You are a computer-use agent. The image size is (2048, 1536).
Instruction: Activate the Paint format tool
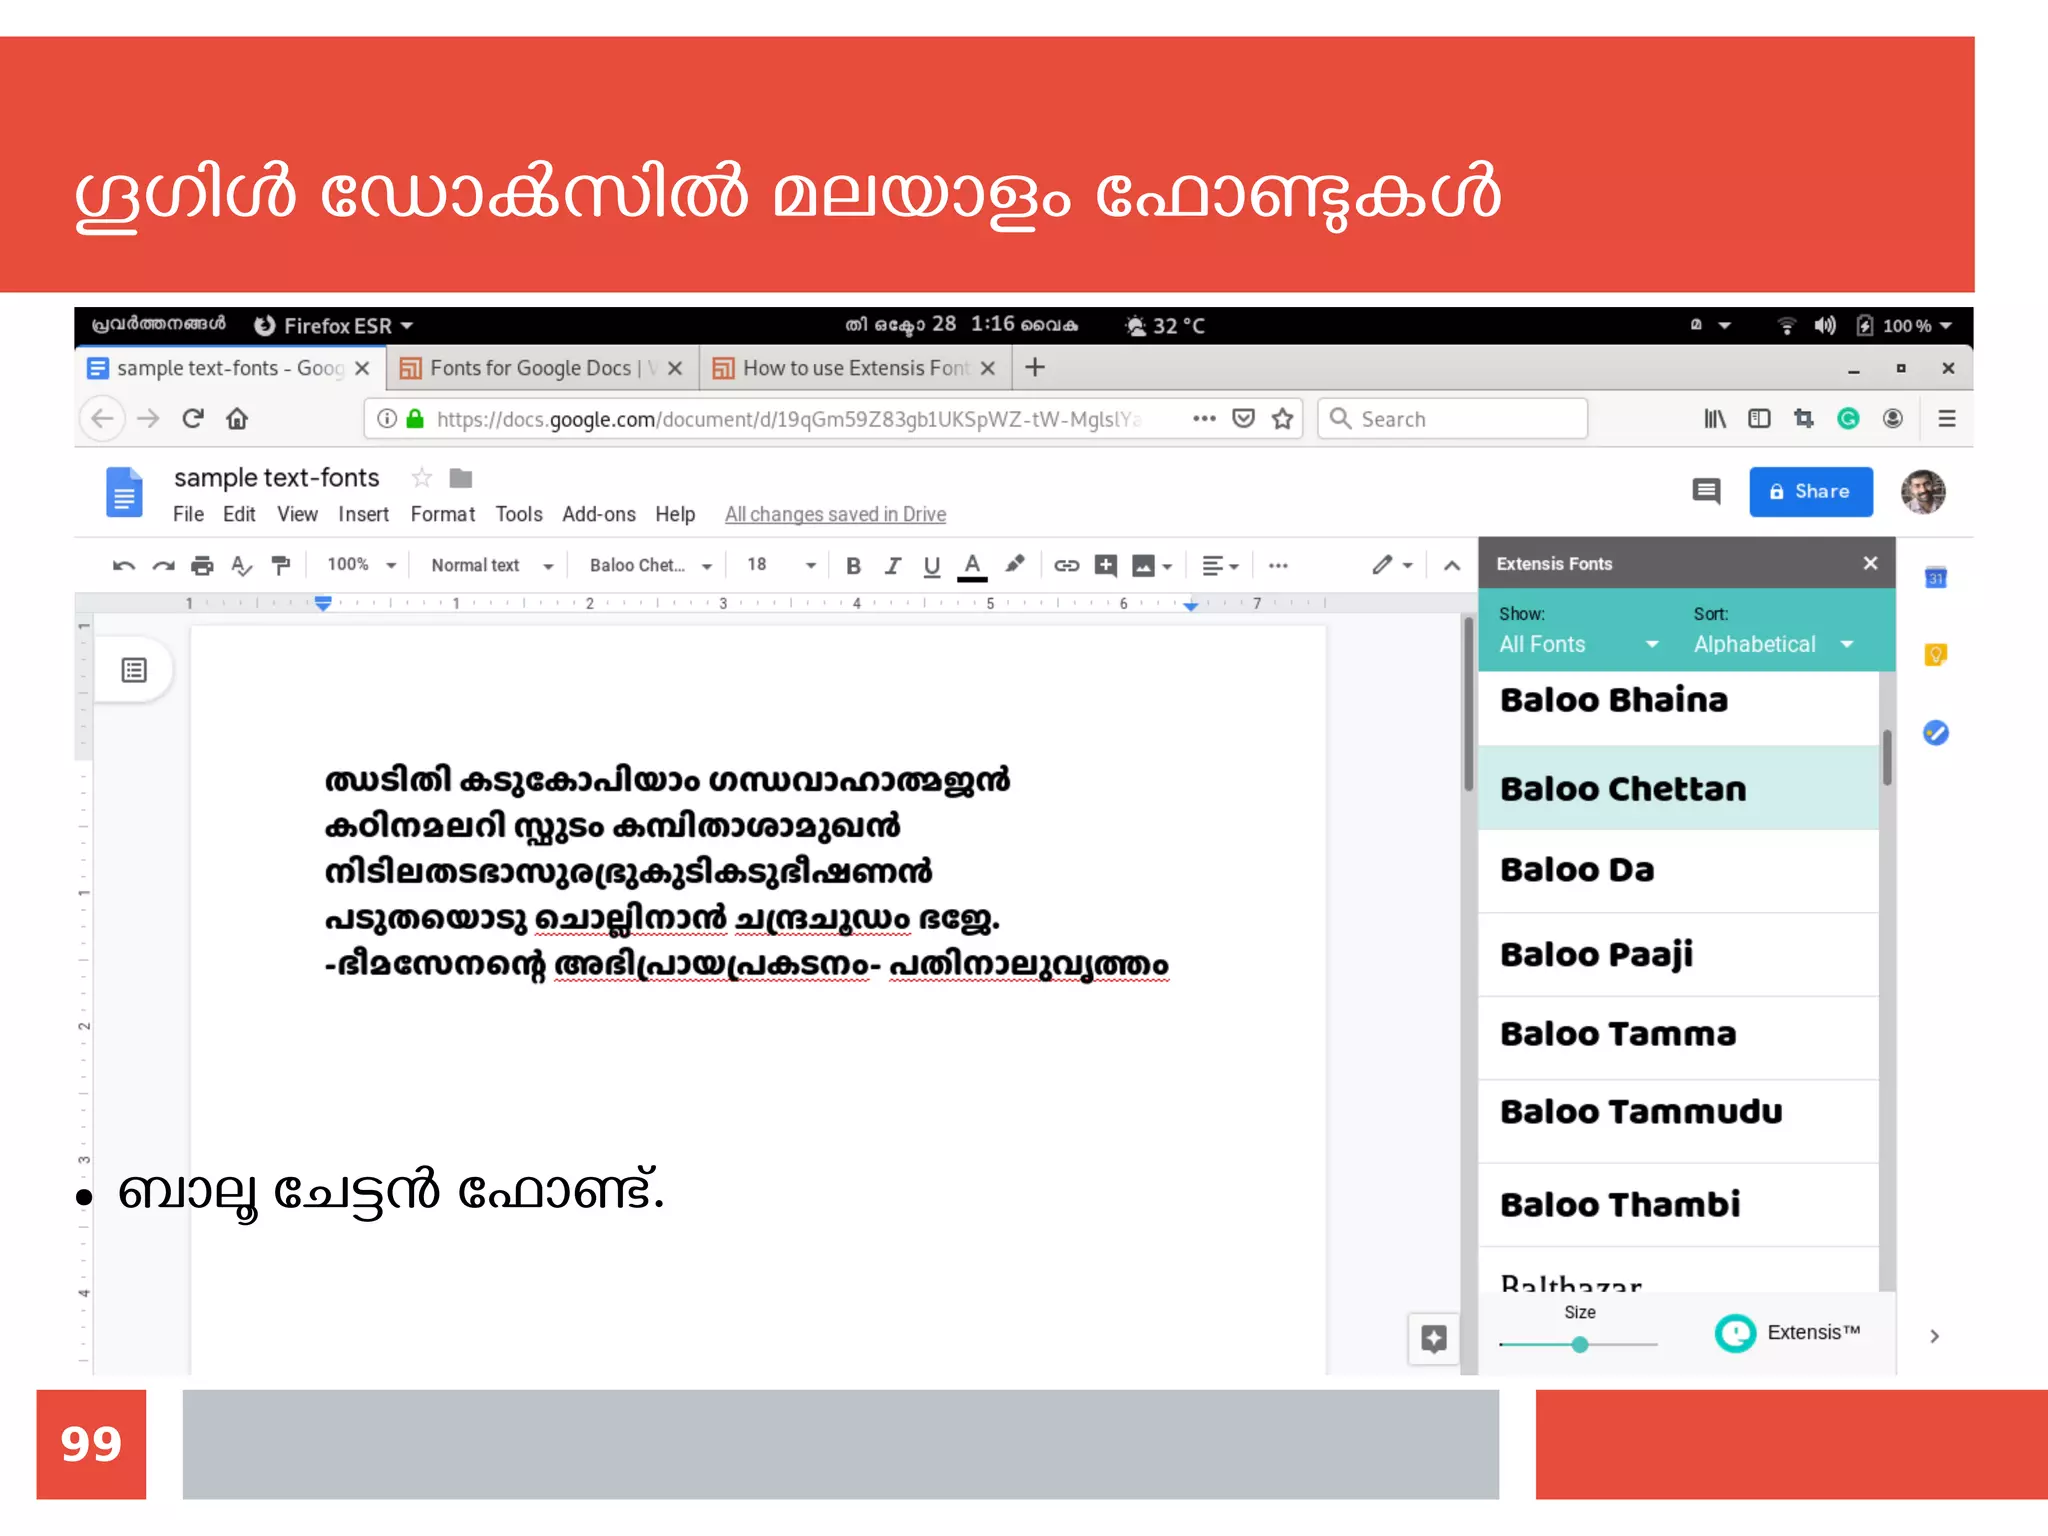281,566
